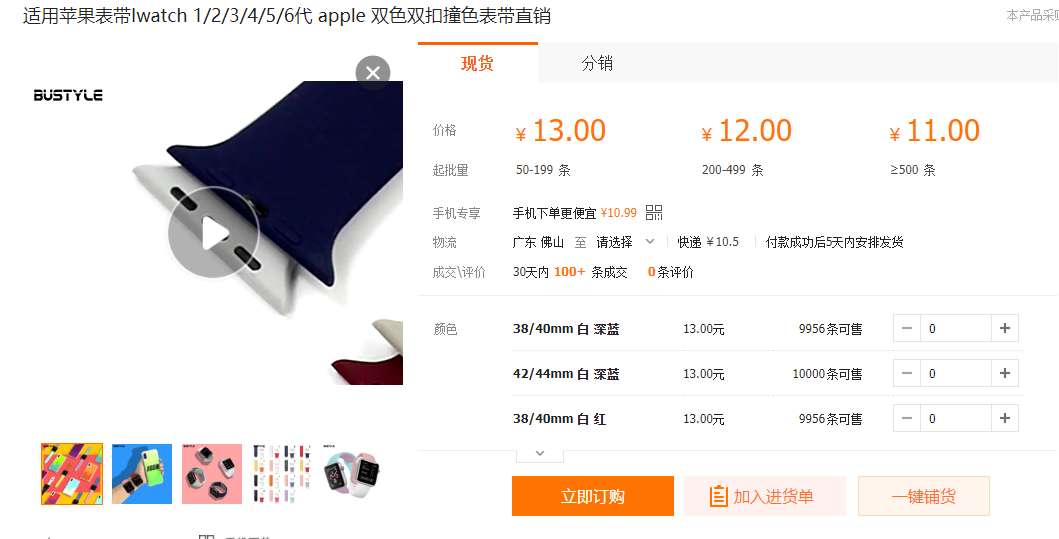
Task: Select the pink background watches thumbnail
Action: click(x=212, y=473)
